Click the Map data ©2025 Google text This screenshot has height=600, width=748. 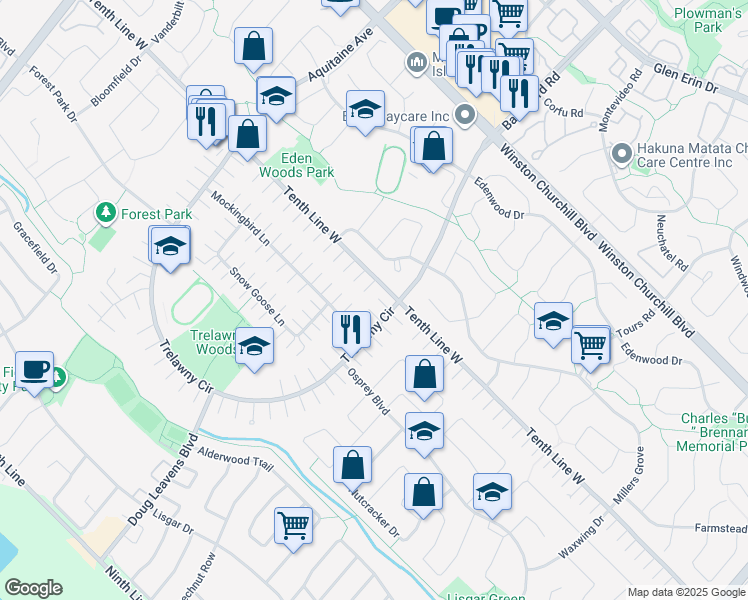coord(686,592)
